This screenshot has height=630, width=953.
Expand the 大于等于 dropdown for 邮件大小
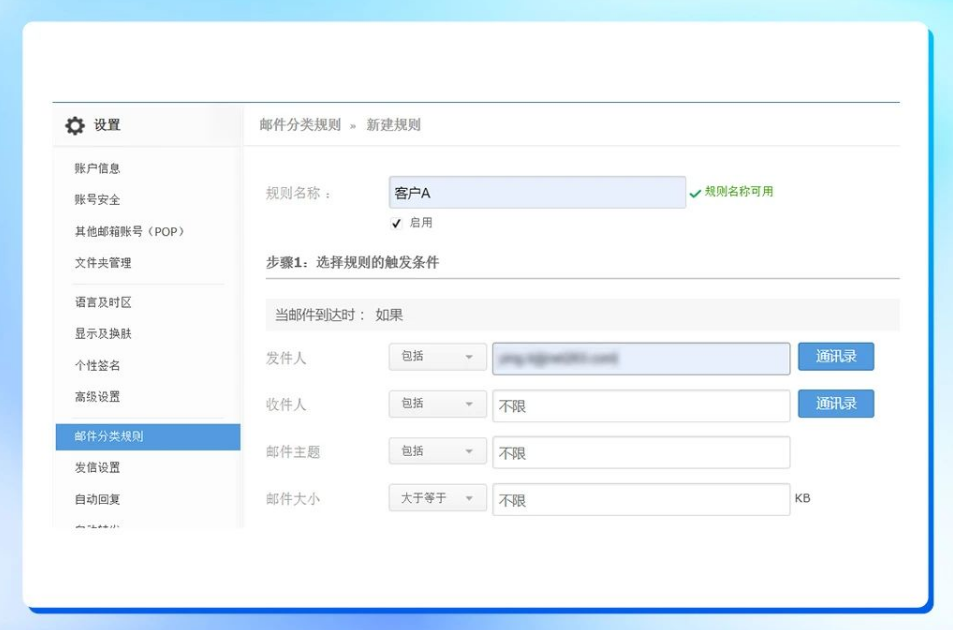(x=437, y=497)
